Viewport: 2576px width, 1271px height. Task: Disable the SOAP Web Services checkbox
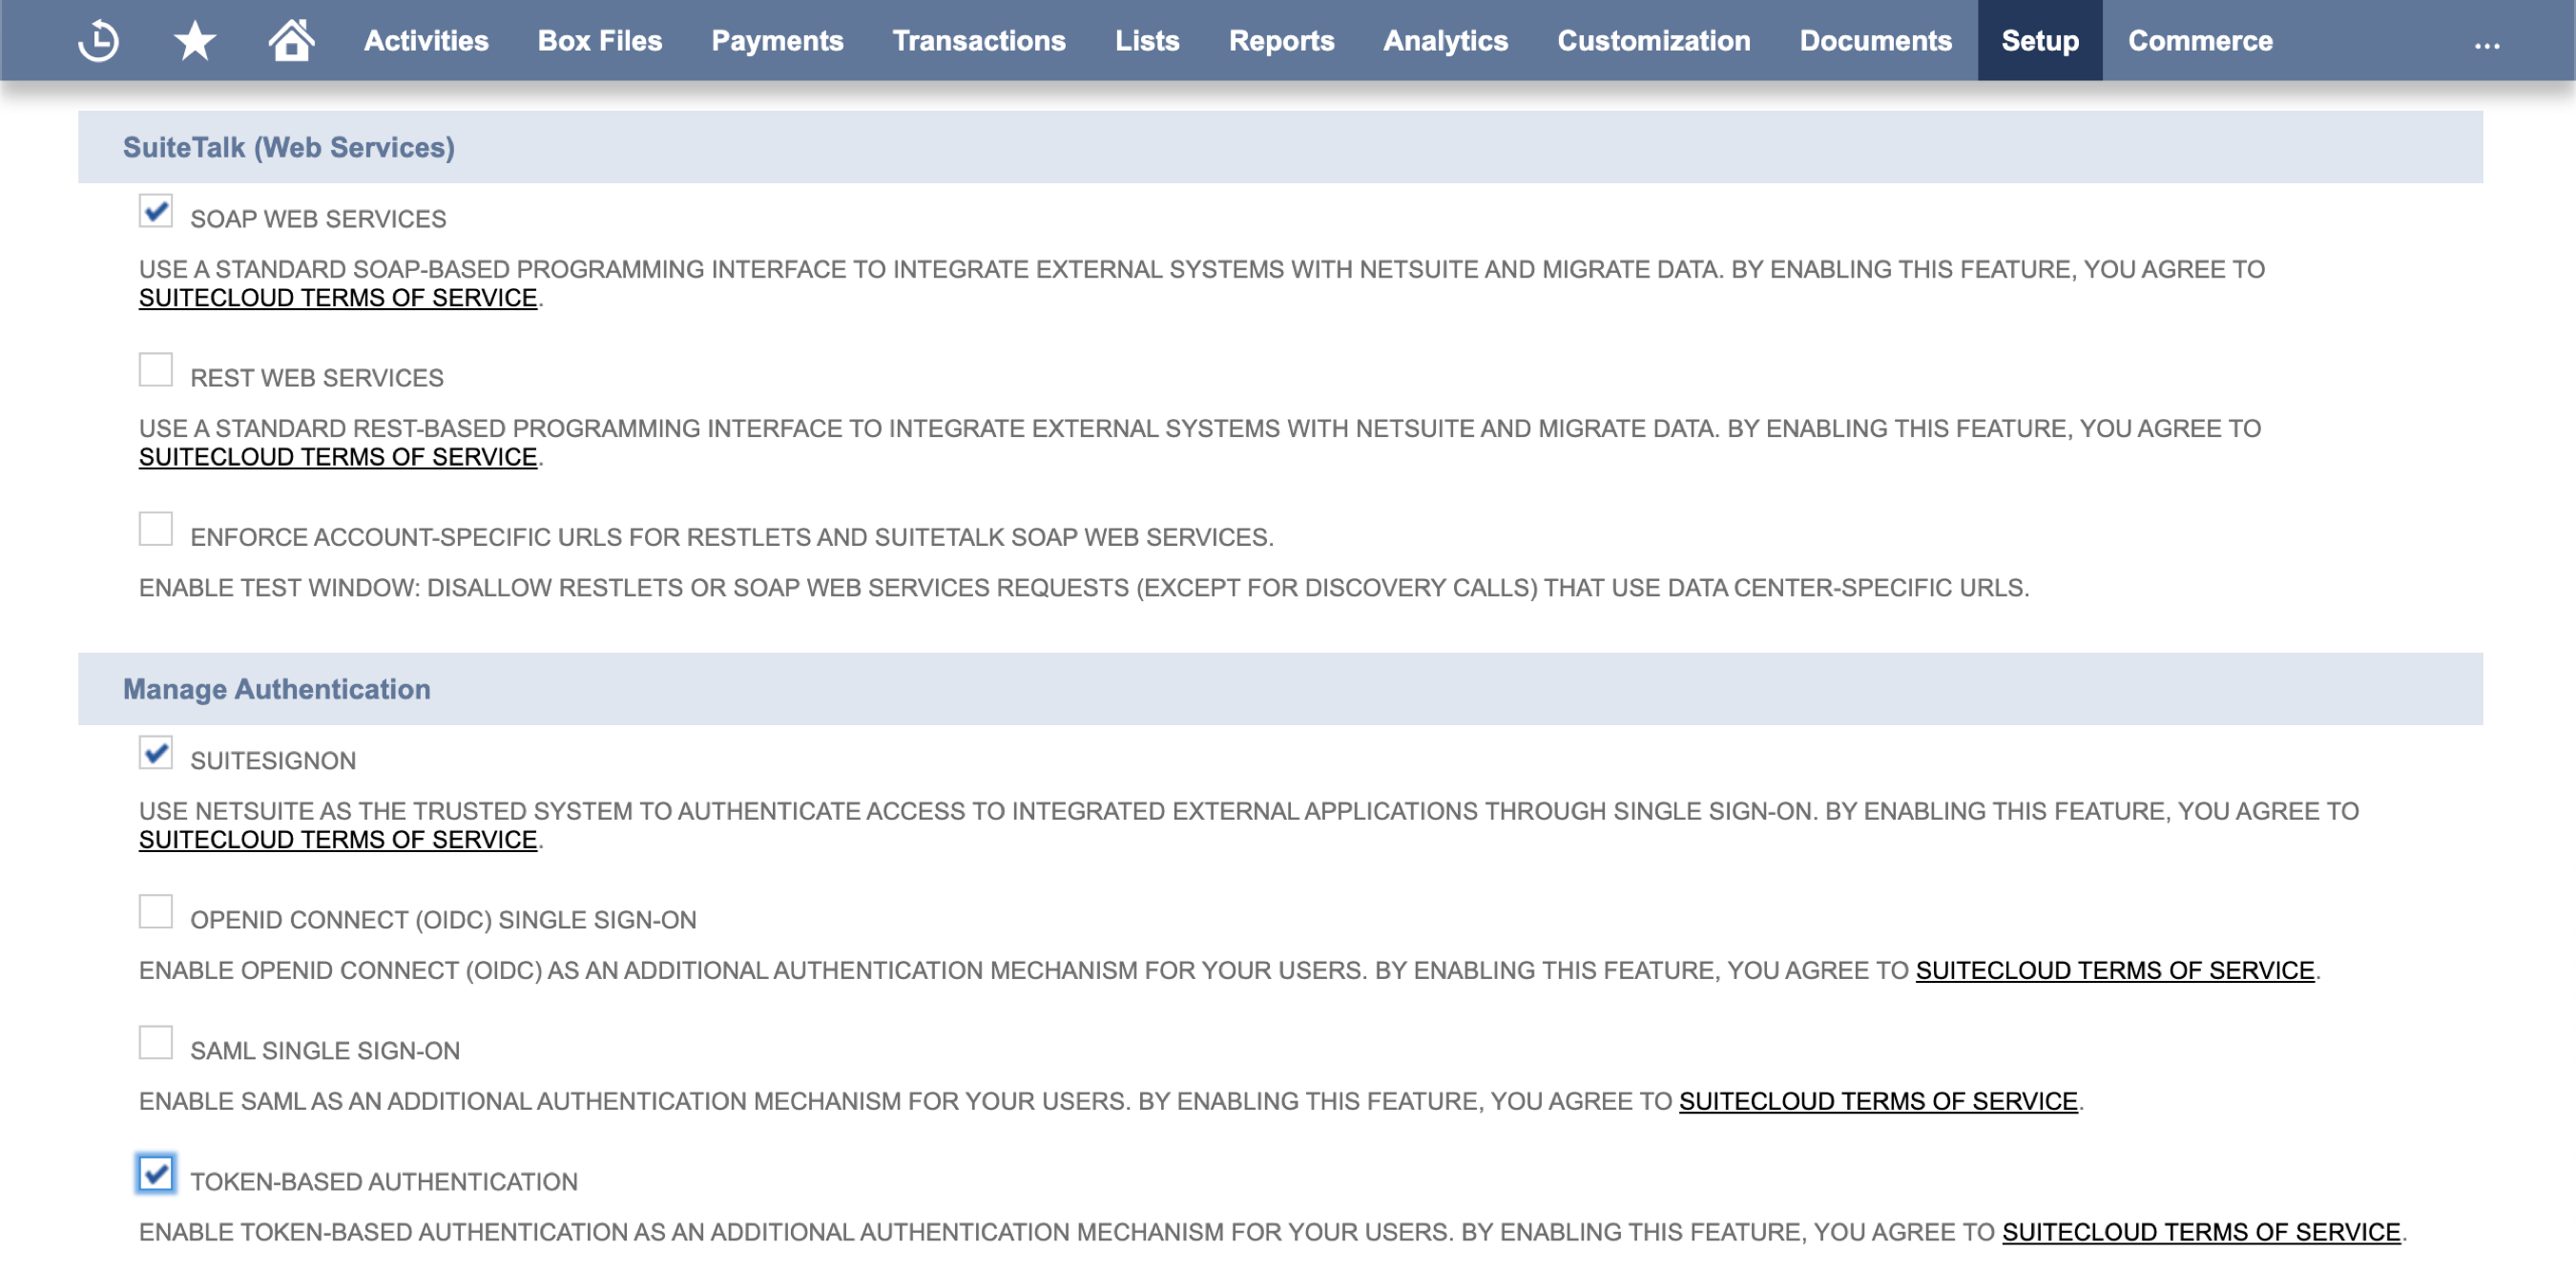[155, 212]
